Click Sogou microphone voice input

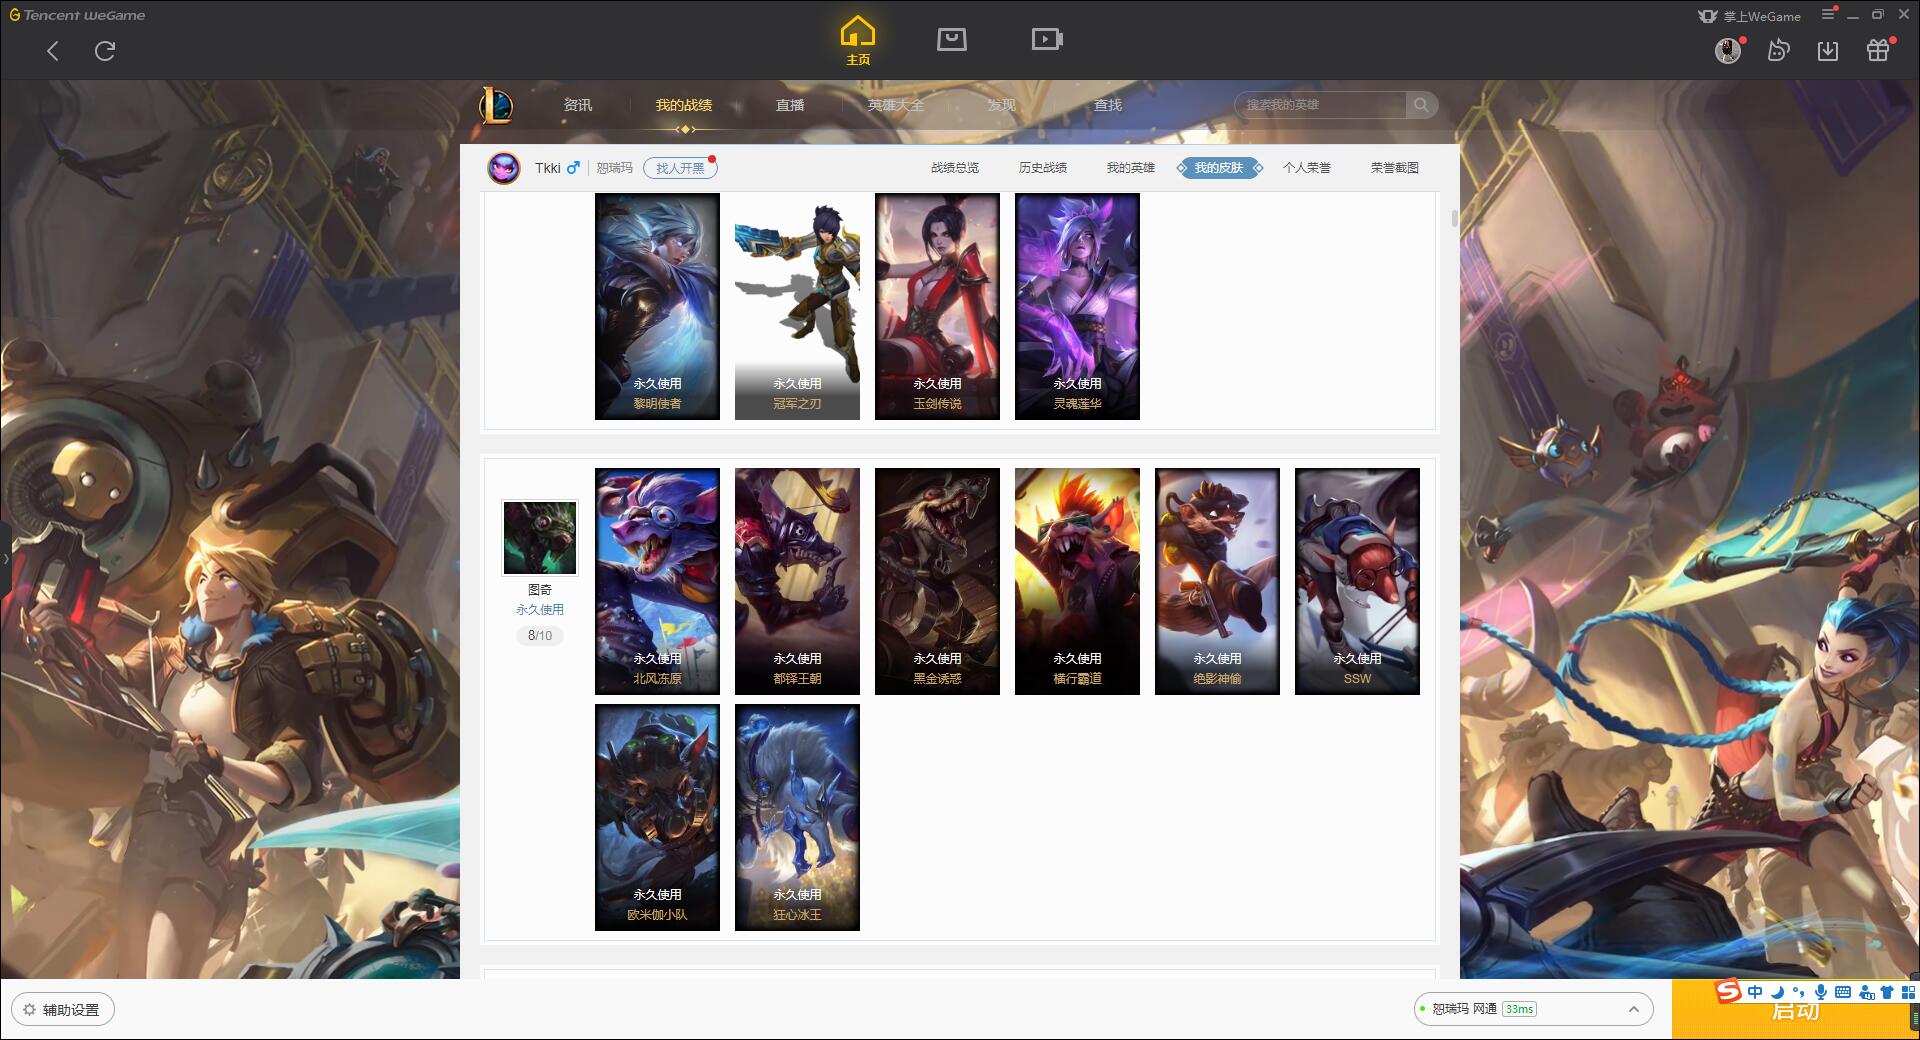[x=1821, y=992]
